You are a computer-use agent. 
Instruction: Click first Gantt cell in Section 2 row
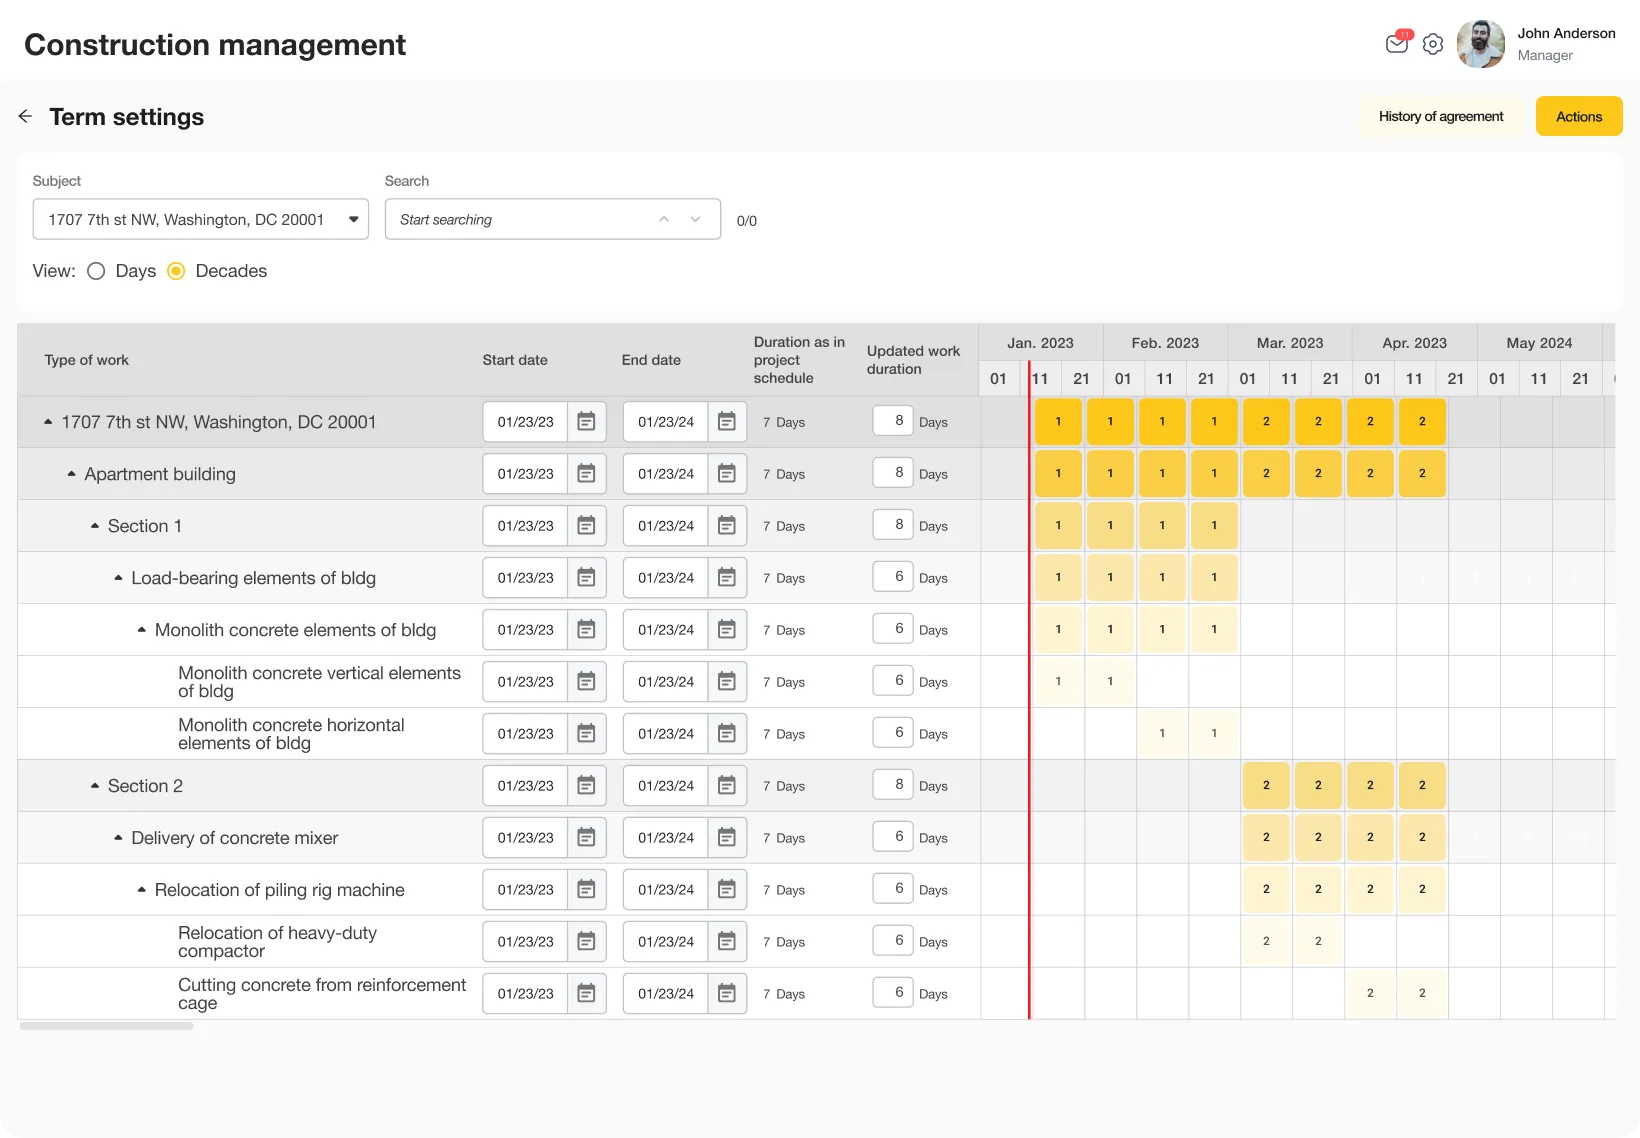[x=1266, y=785]
